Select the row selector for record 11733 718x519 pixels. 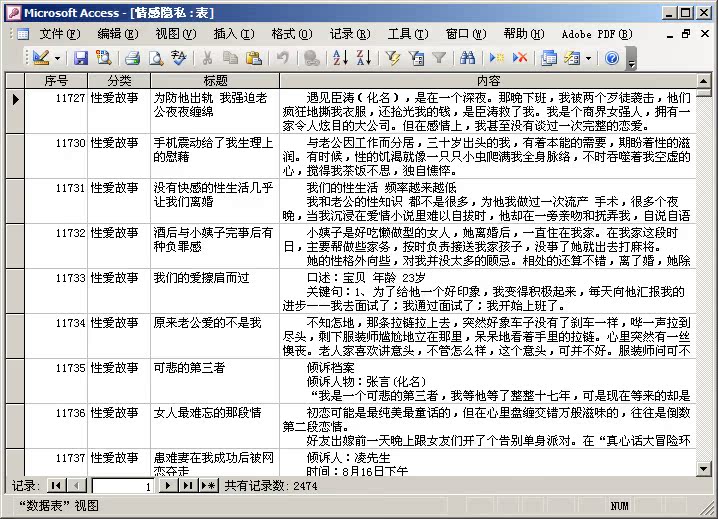[15, 291]
